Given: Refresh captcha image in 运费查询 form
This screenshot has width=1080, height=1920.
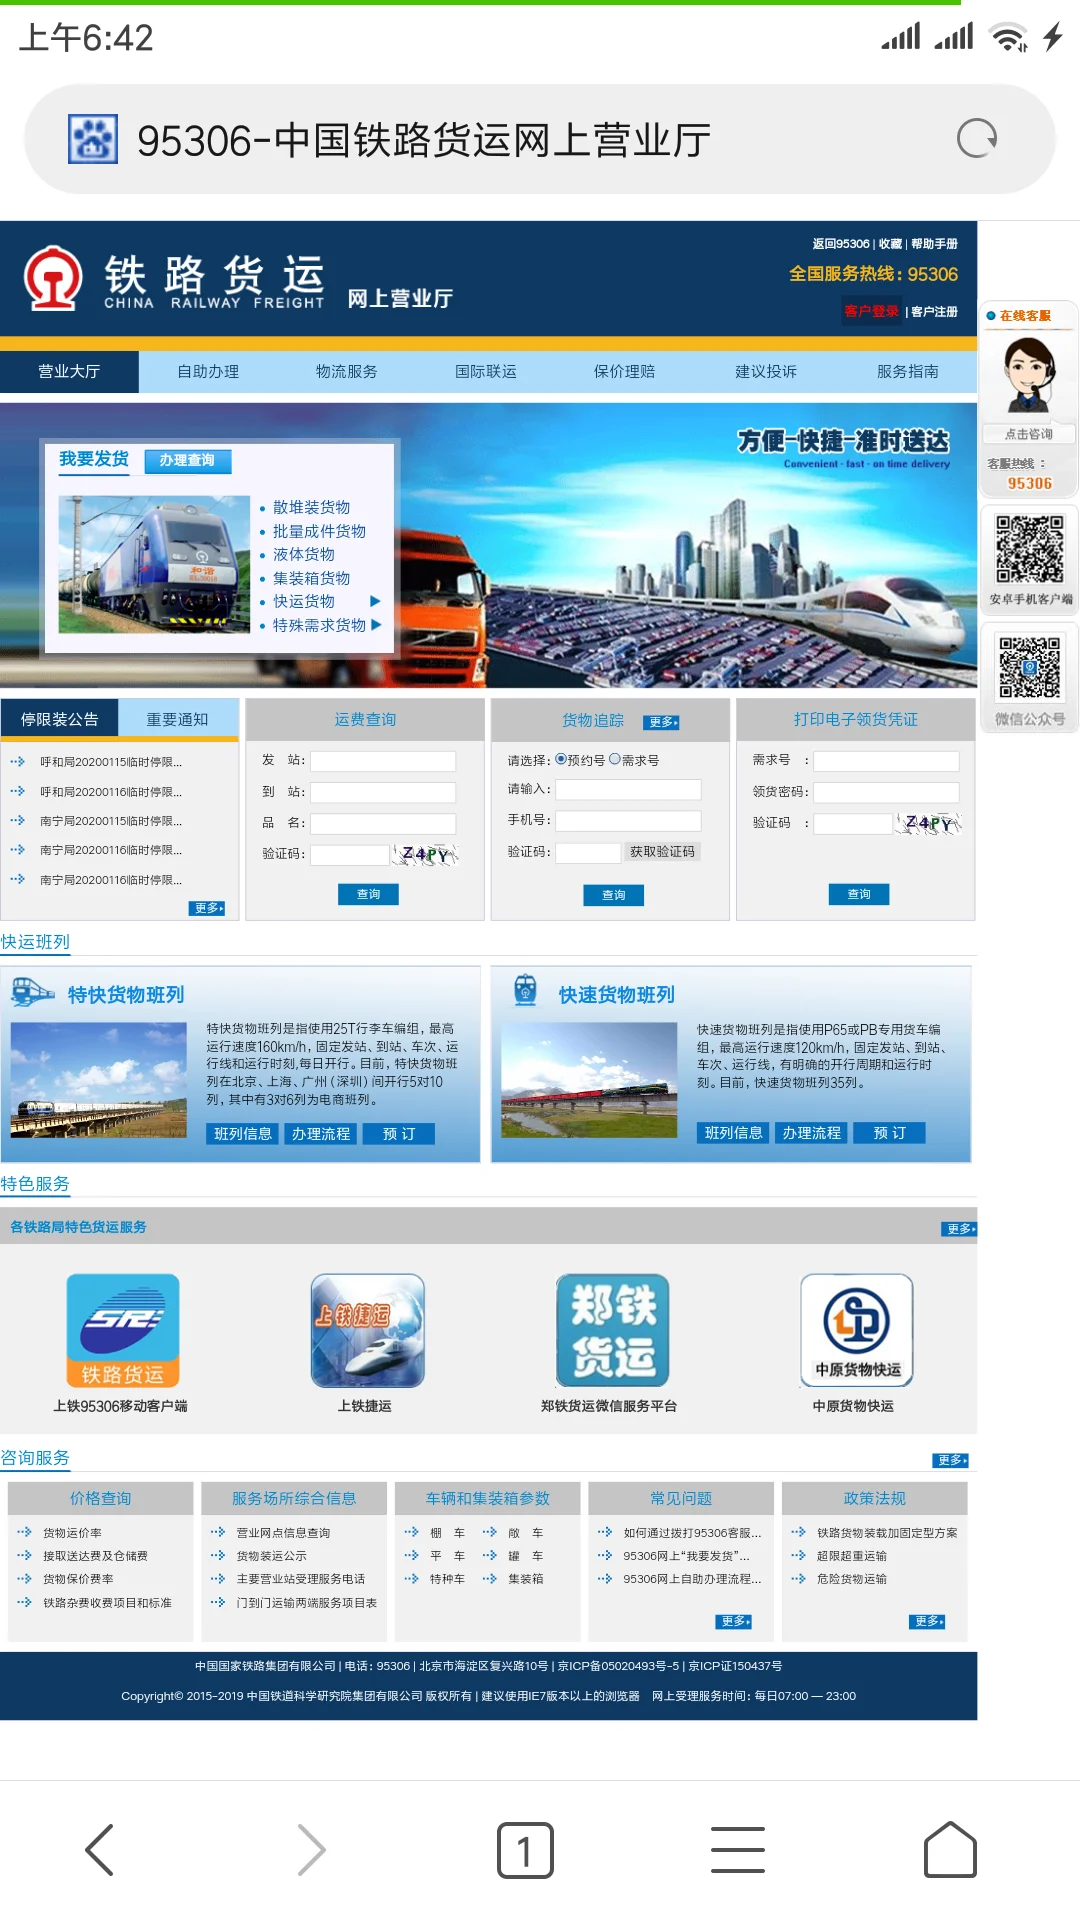Looking at the screenshot, I should click(427, 854).
